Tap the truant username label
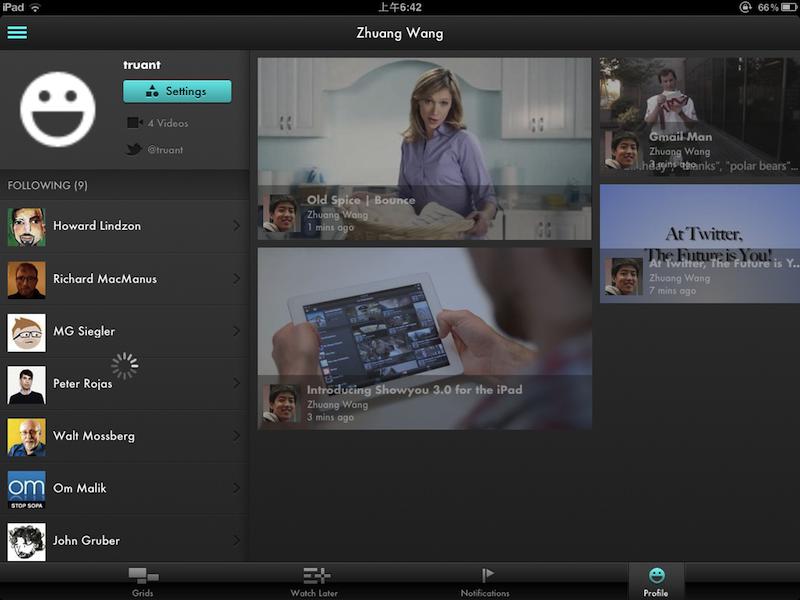Image resolution: width=800 pixels, height=600 pixels. (x=142, y=65)
